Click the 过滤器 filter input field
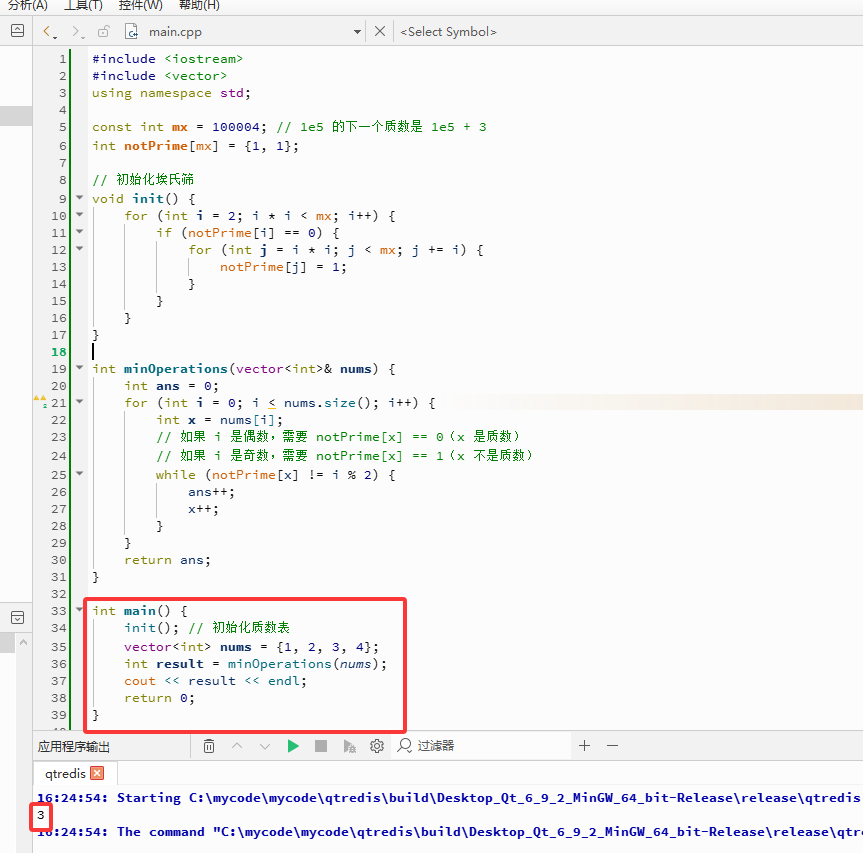The width and height of the screenshot is (863, 853). 479,746
